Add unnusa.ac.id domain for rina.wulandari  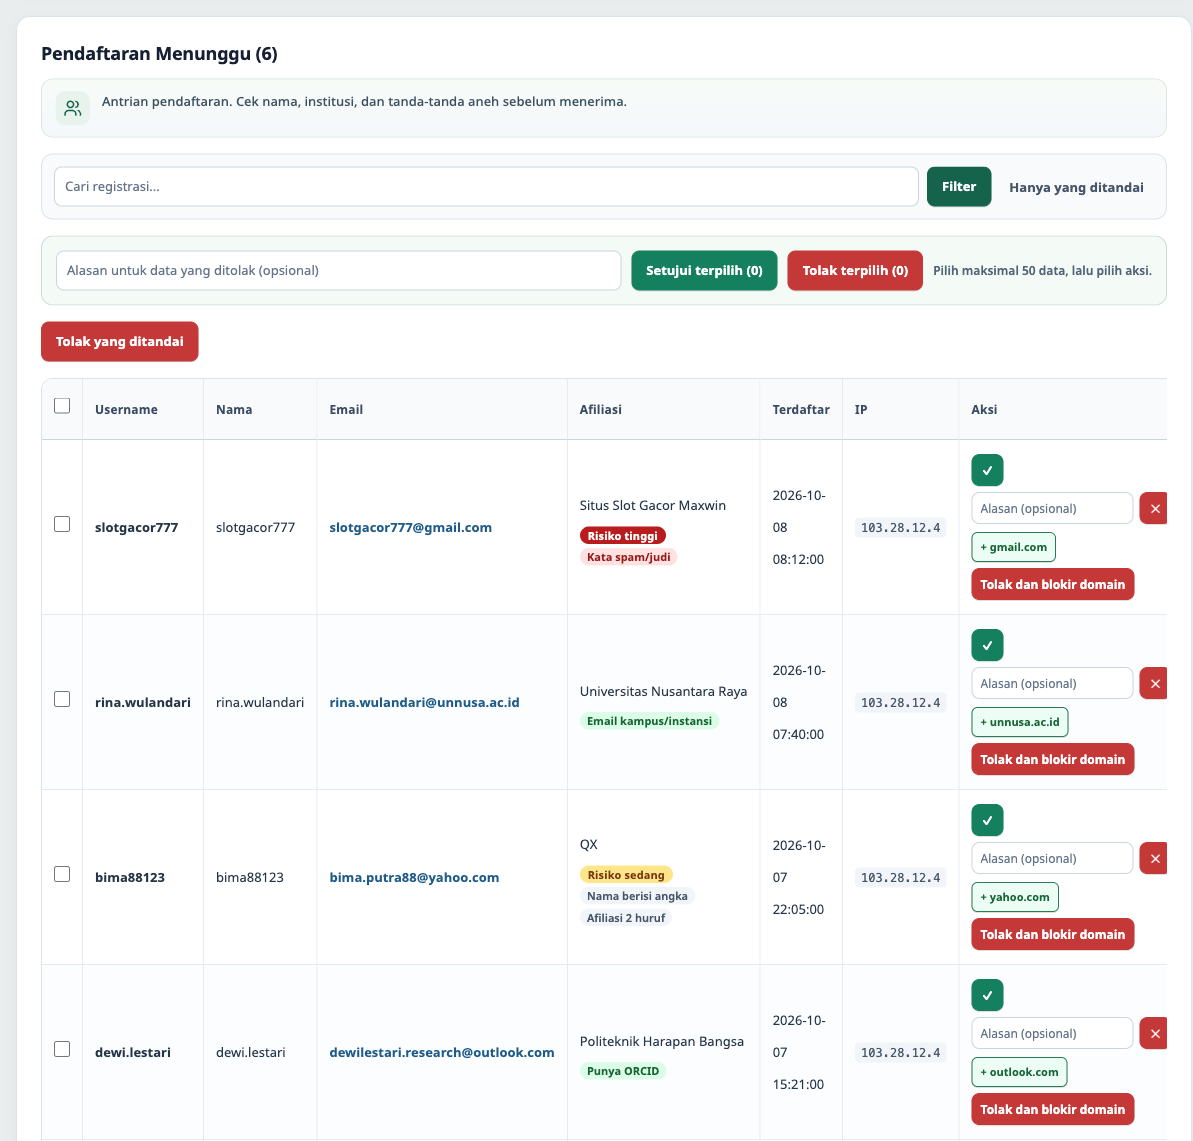point(1020,722)
